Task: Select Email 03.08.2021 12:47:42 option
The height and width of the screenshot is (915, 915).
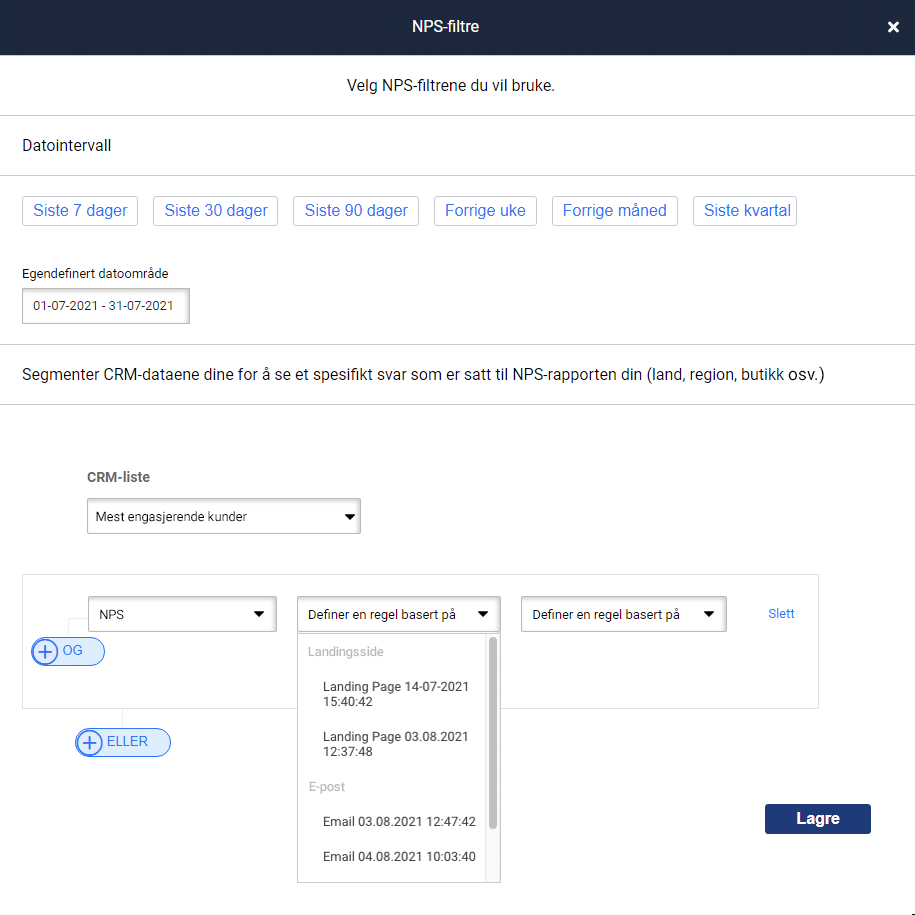Action: coord(398,822)
